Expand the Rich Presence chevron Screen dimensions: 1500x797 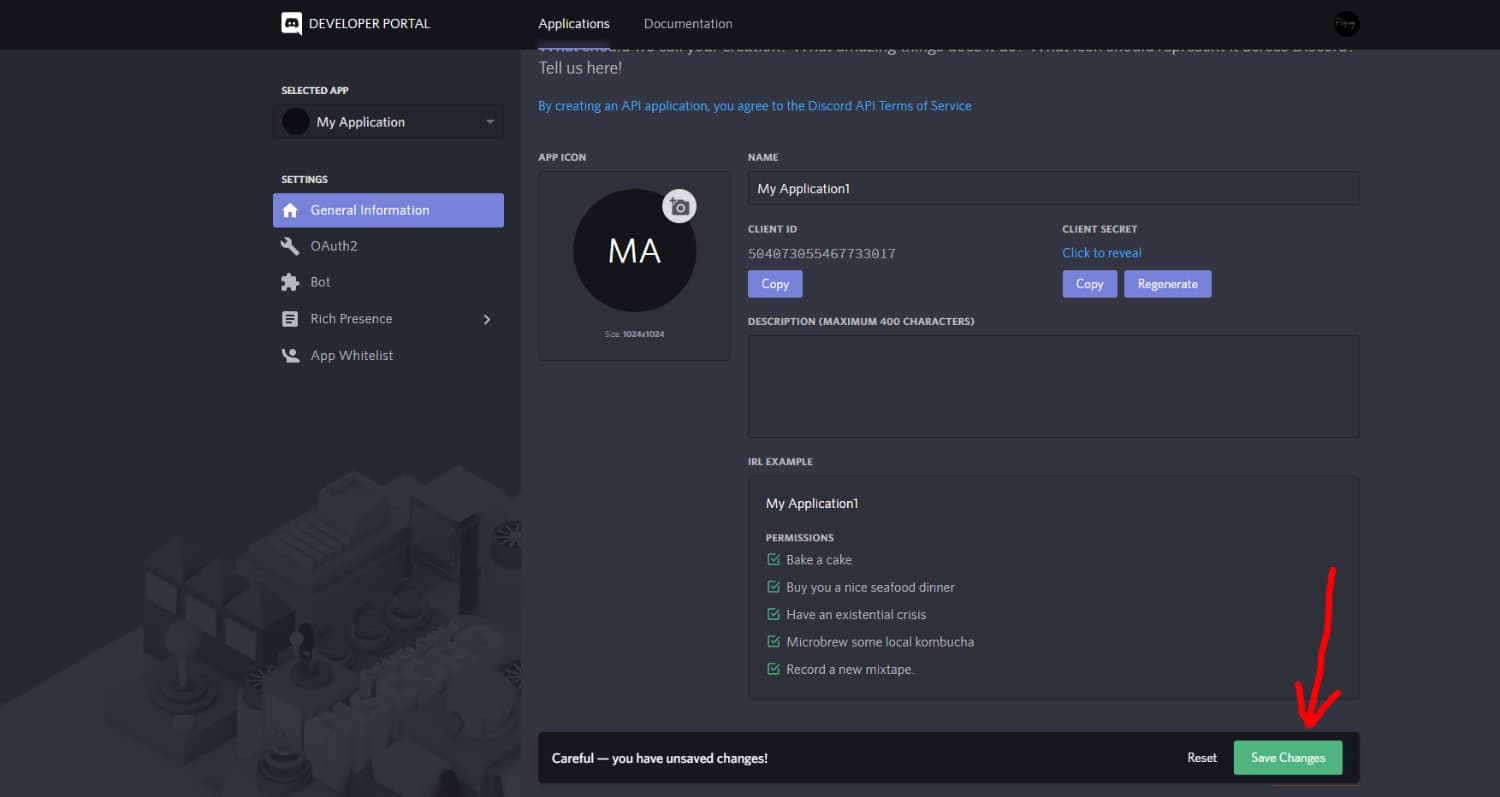click(x=487, y=319)
